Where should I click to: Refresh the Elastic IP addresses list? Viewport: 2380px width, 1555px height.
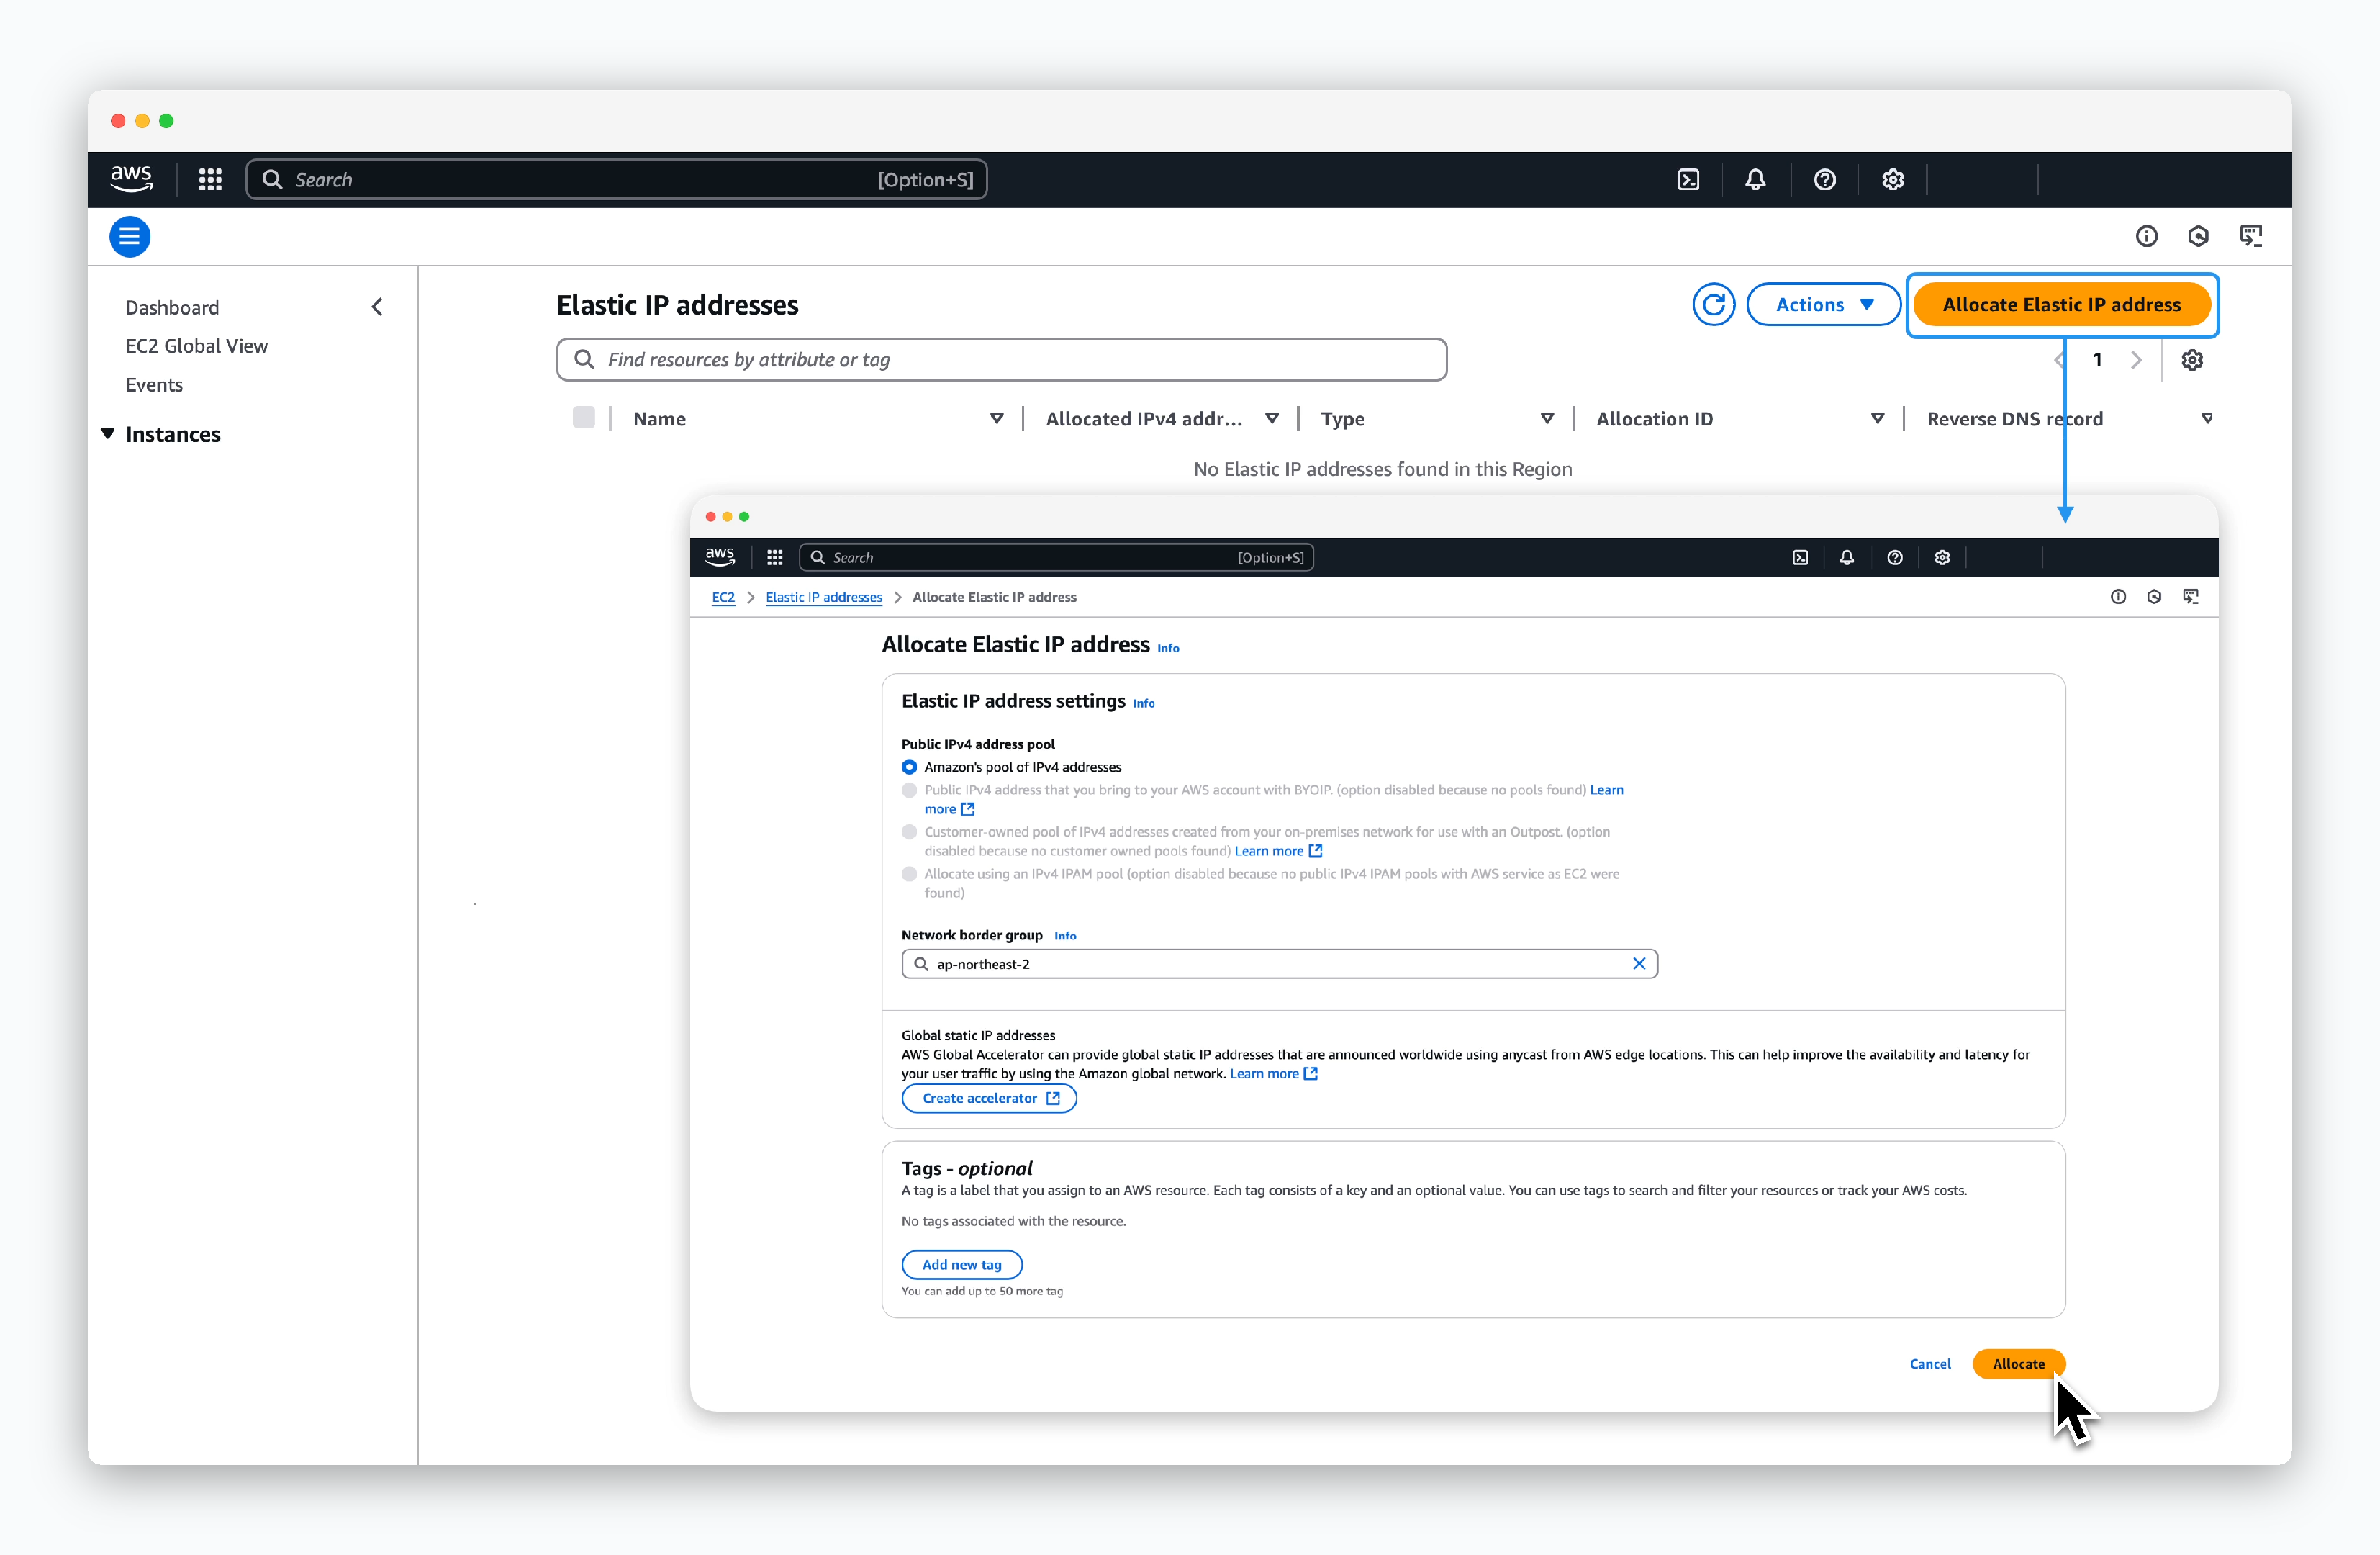1714,305
